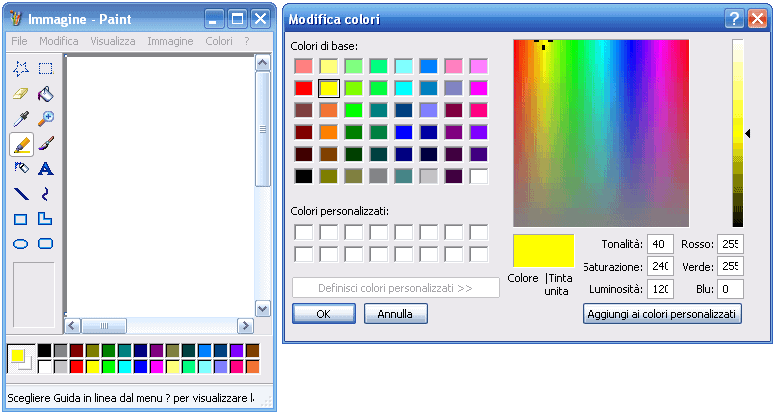
Task: Click the Verde value field
Action: pos(731,266)
